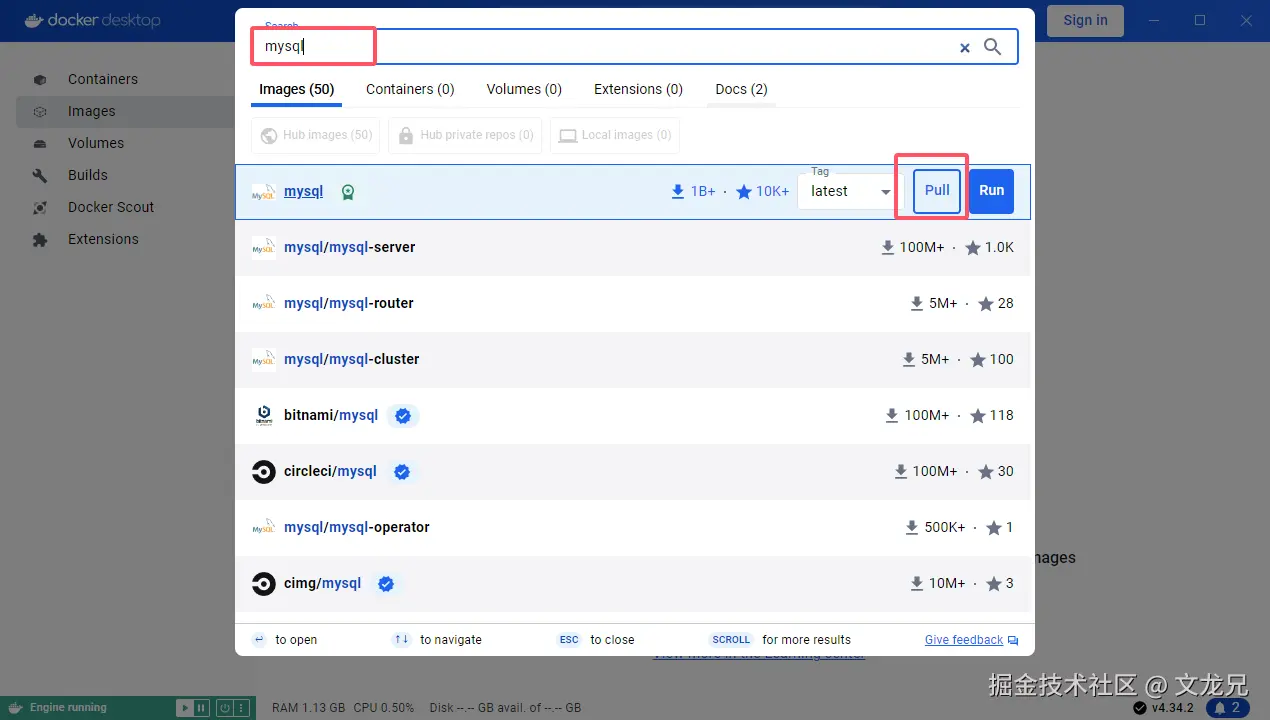Image resolution: width=1270 pixels, height=720 pixels.
Task: Toggle the Hub images (50) filter
Action: pyautogui.click(x=316, y=135)
